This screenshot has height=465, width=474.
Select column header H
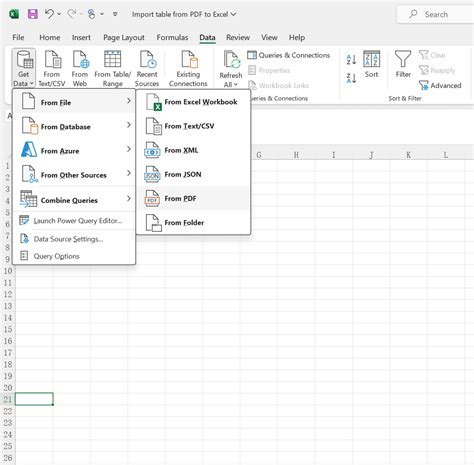[x=296, y=155]
